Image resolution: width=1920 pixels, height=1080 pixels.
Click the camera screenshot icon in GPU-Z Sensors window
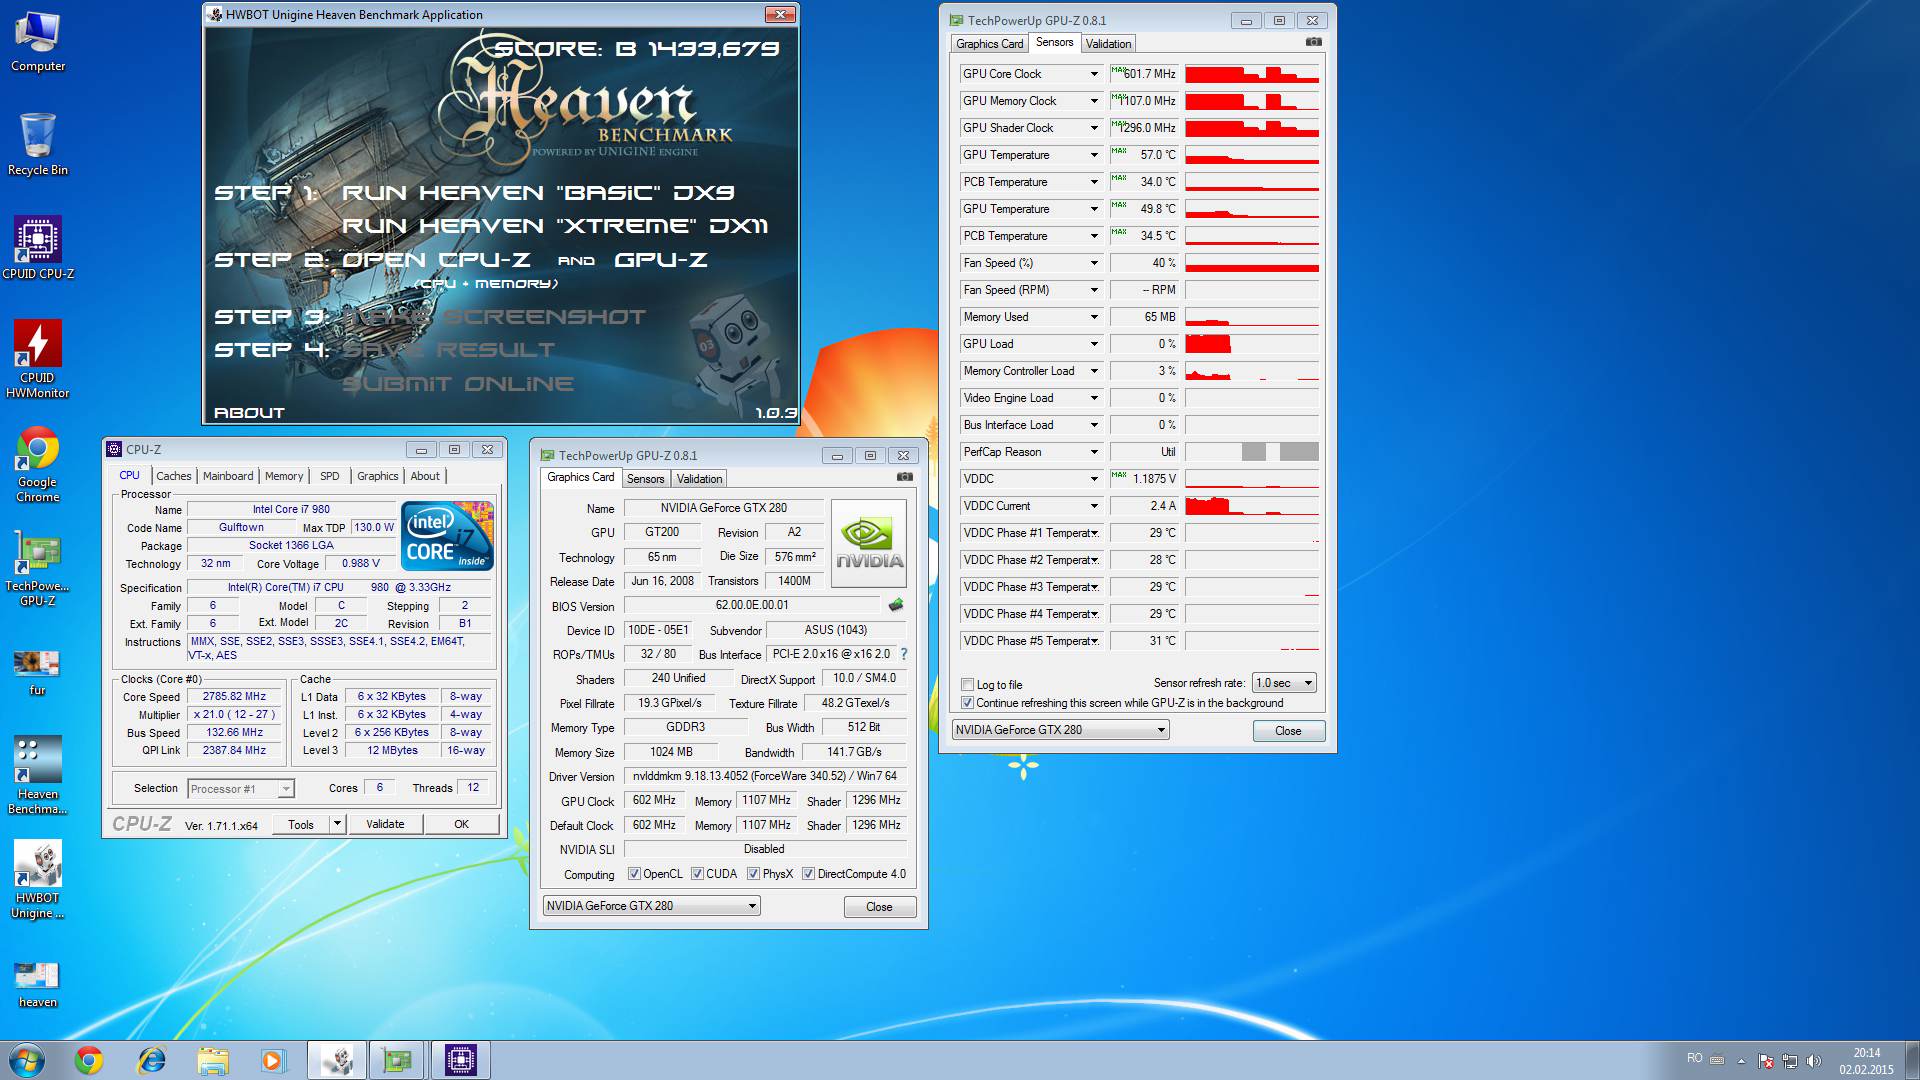(x=1314, y=42)
